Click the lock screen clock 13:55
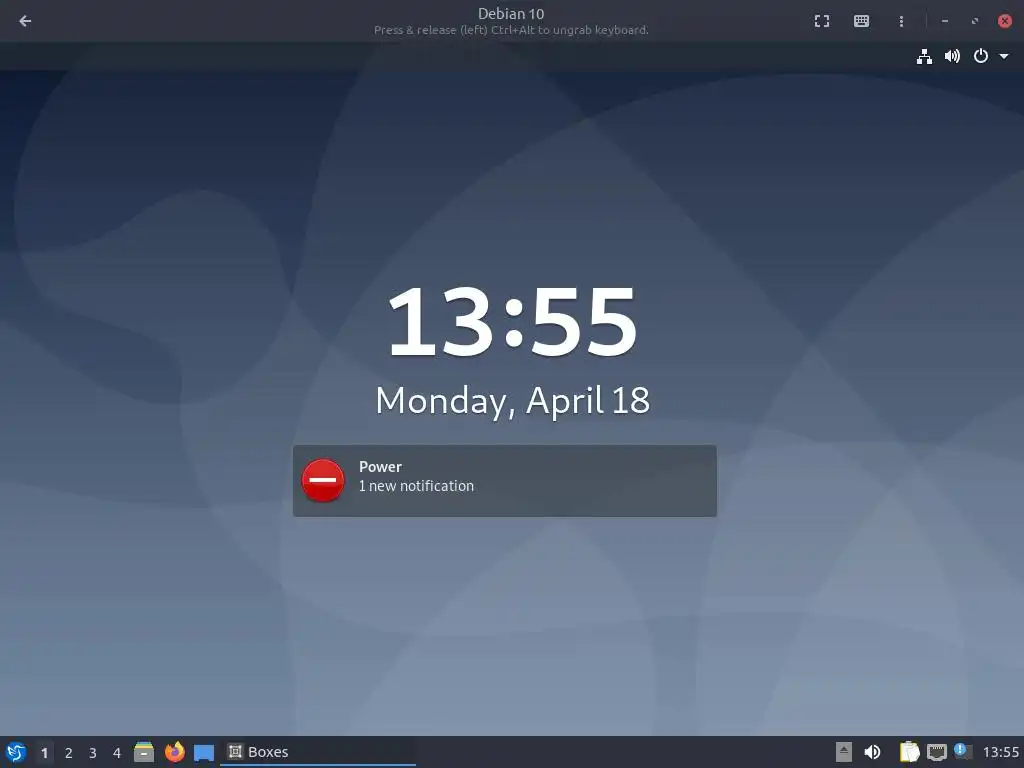Screen dimensions: 1024x768 512,321
